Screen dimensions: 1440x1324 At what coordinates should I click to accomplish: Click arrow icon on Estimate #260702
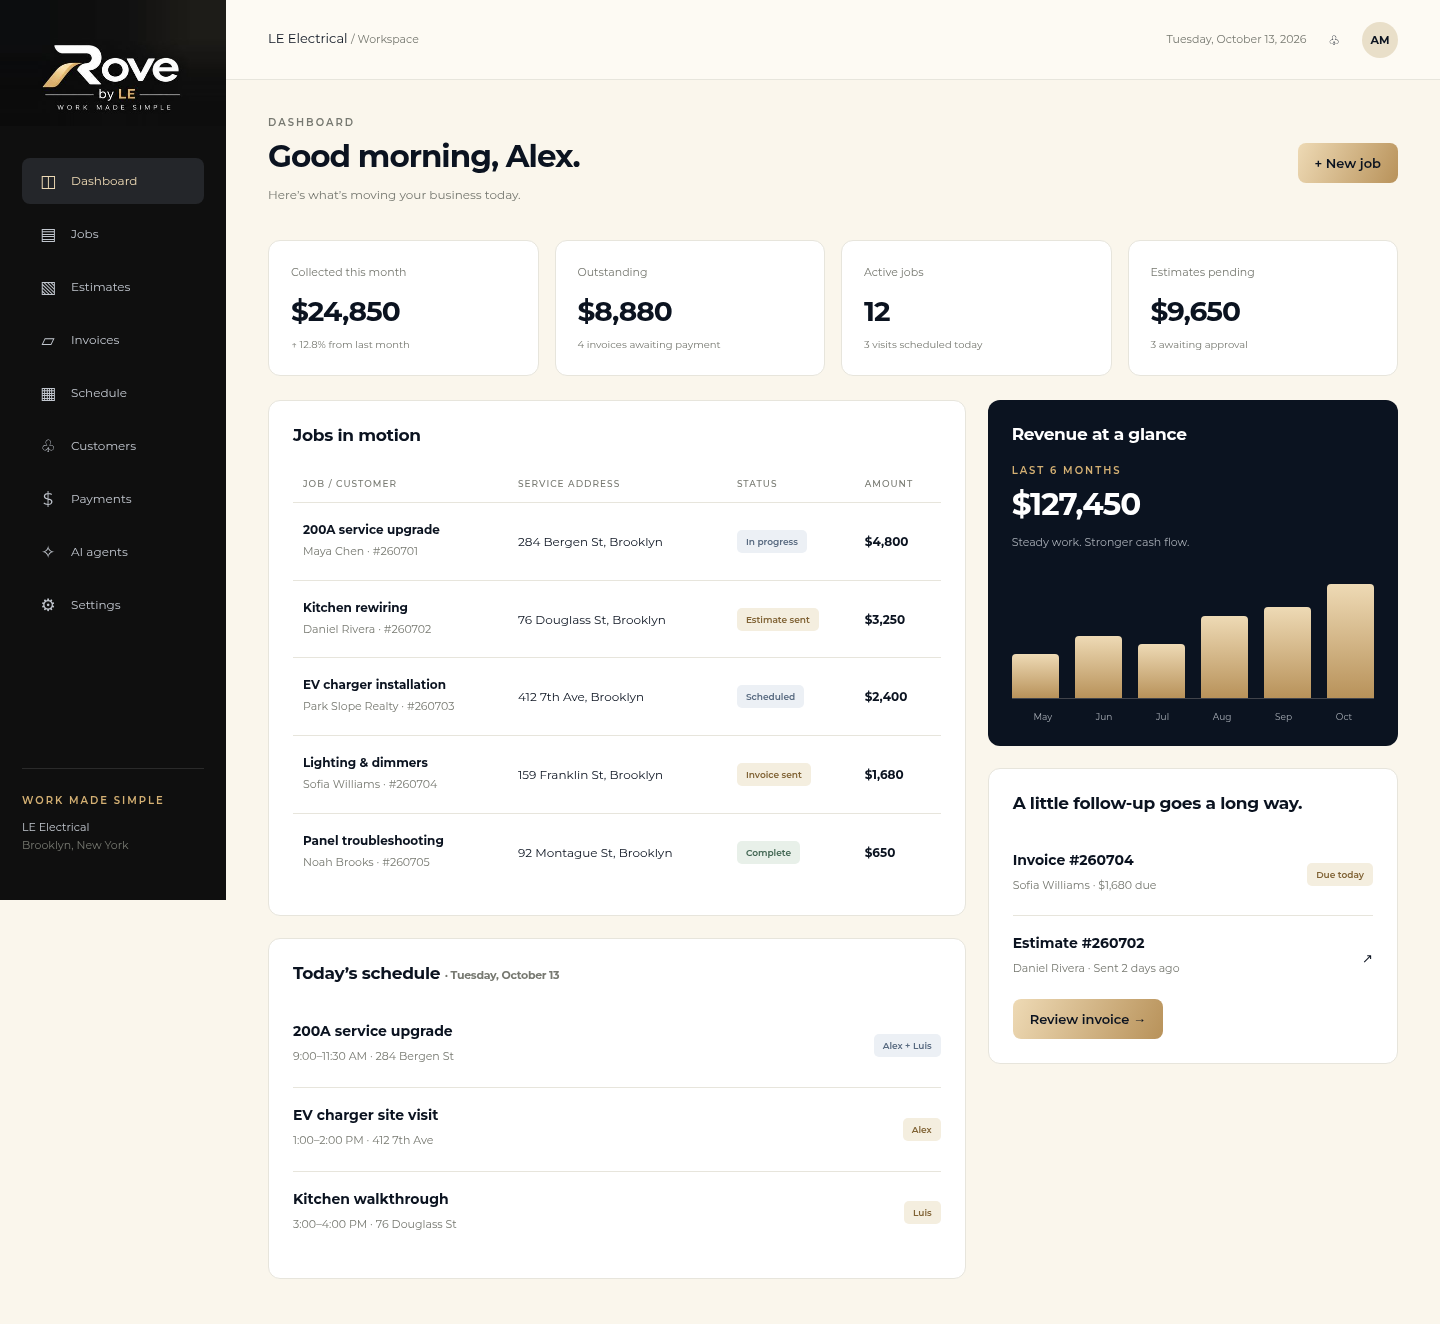1367,958
